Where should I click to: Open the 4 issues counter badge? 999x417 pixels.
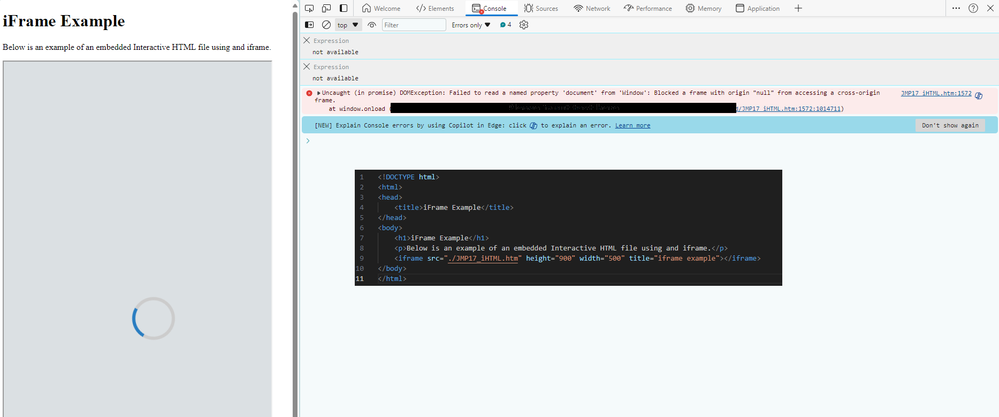pyautogui.click(x=506, y=25)
